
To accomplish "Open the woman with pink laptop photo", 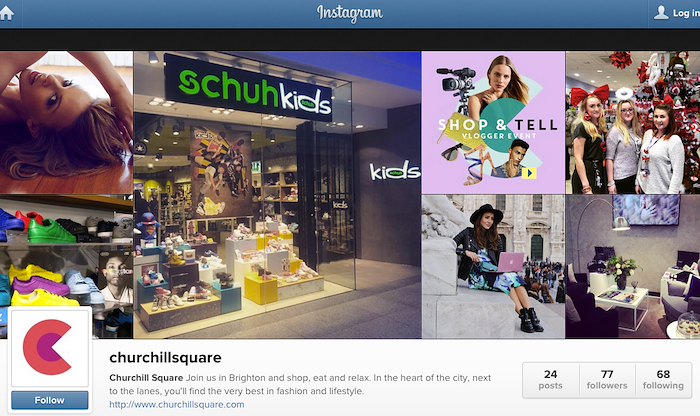I will click(493, 266).
